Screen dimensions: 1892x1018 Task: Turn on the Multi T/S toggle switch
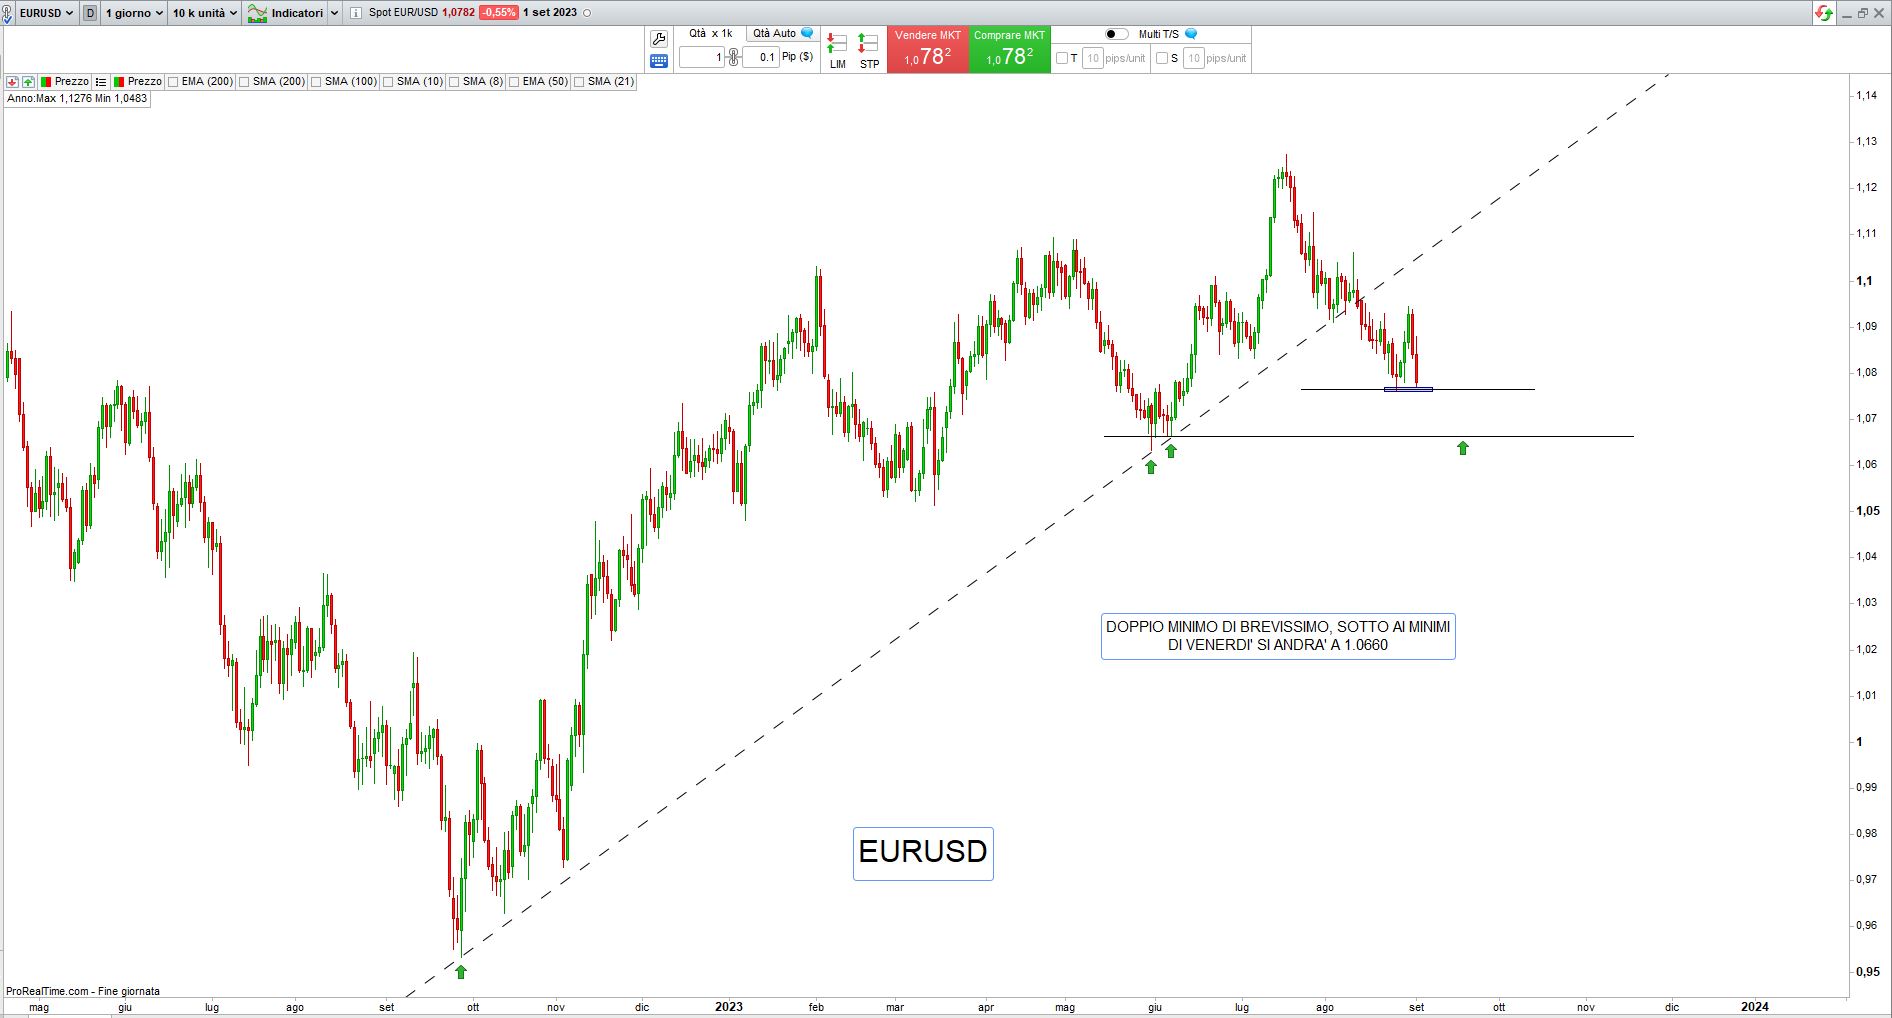(1116, 34)
